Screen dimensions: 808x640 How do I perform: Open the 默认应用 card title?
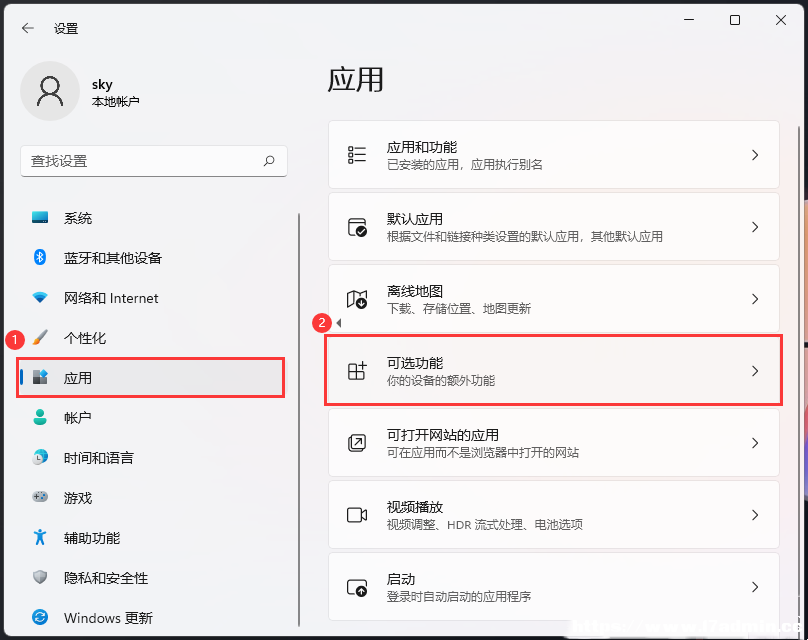point(415,219)
